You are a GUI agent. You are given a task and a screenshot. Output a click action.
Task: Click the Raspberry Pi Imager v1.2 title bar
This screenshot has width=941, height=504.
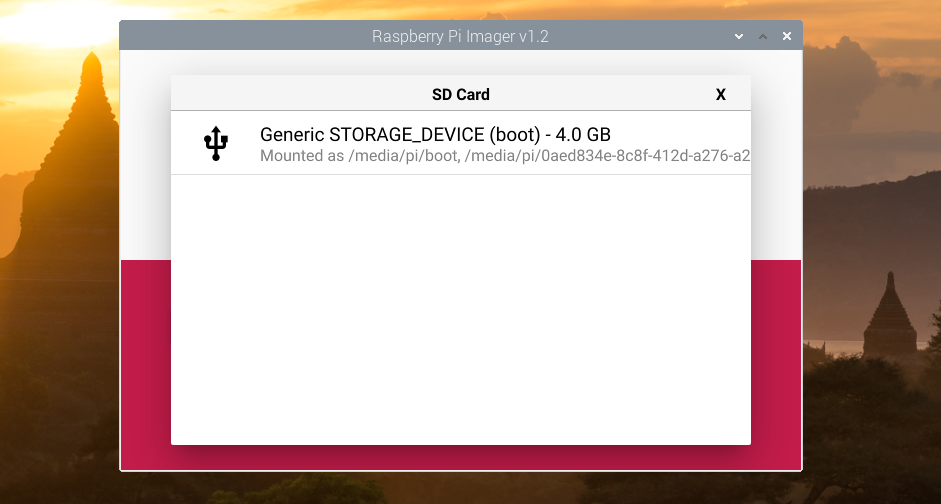[x=460, y=36]
